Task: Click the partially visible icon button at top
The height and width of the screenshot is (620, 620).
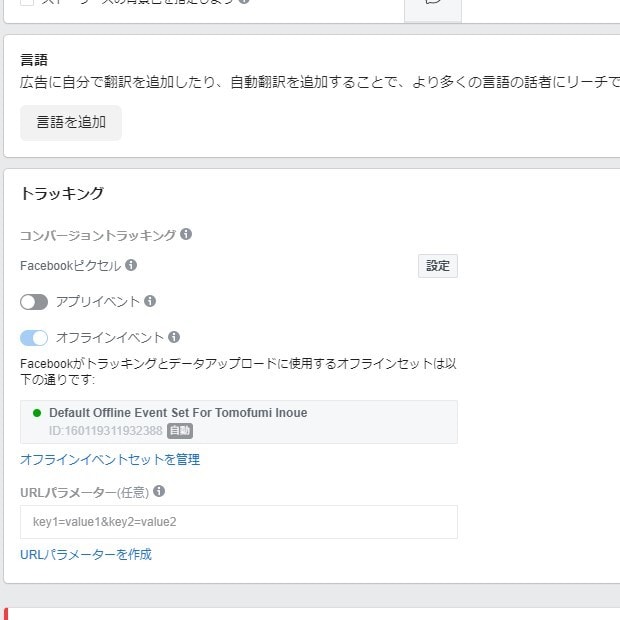Action: click(x=433, y=9)
